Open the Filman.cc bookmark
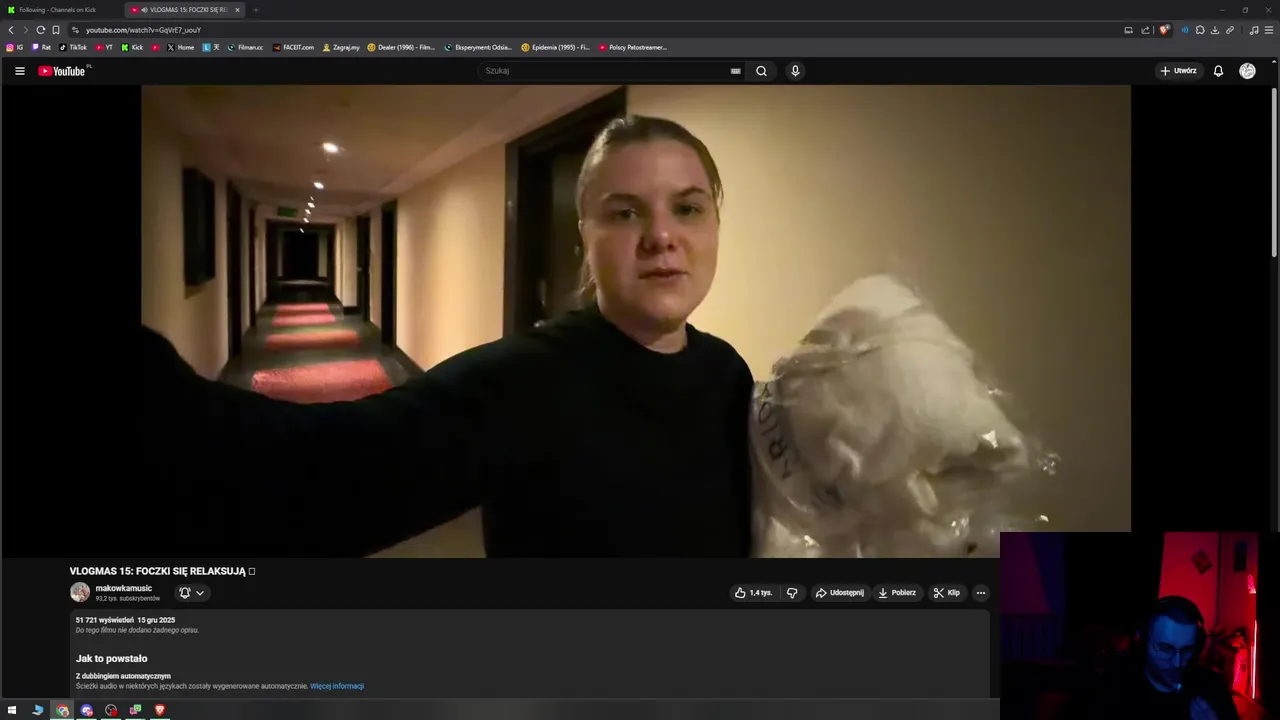 (x=245, y=47)
